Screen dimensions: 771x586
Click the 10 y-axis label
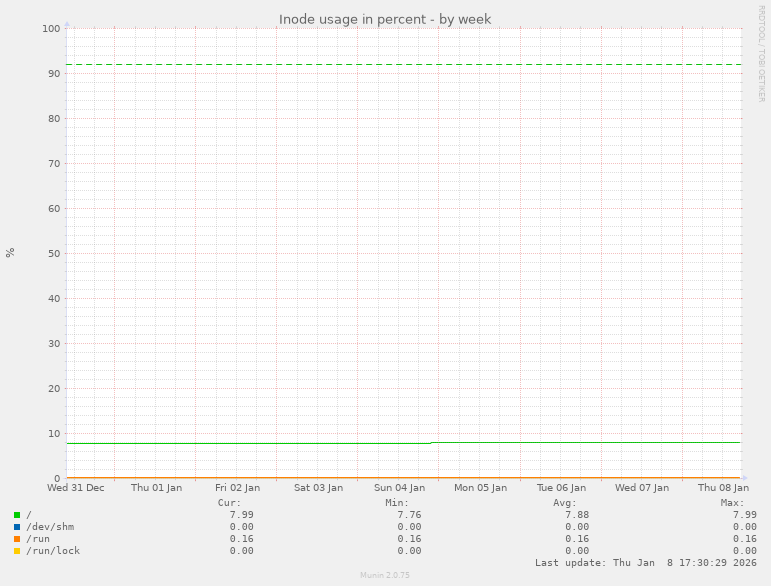coord(54,434)
